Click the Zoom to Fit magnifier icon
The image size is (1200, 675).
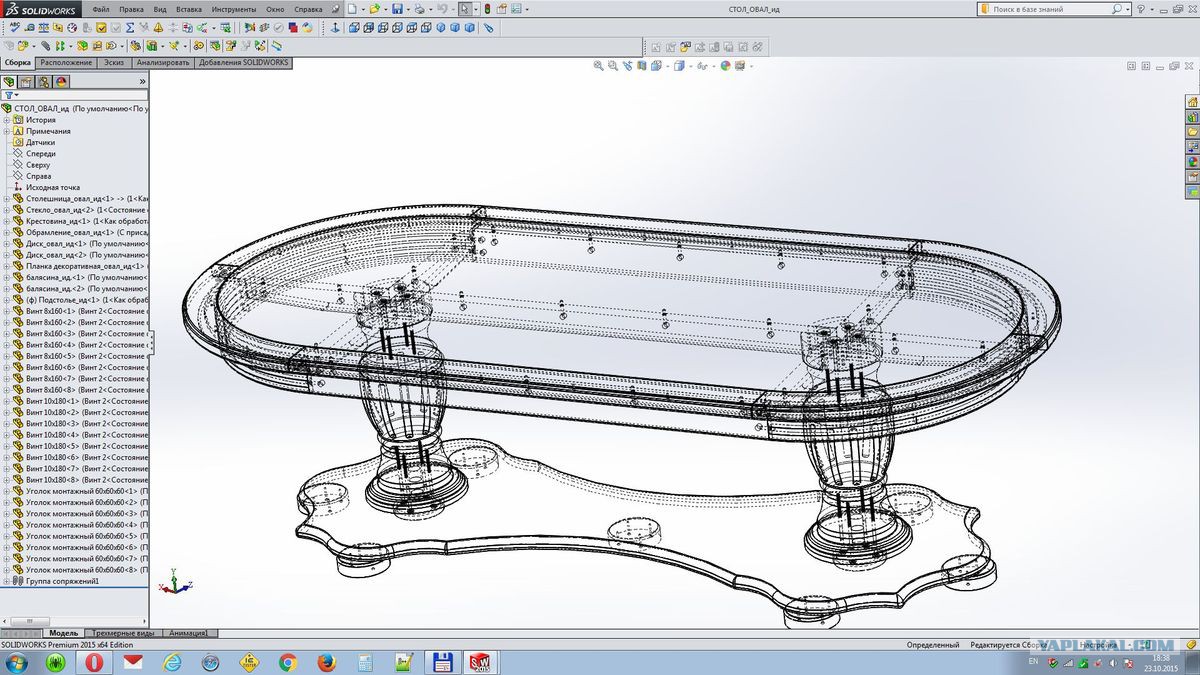(598, 66)
